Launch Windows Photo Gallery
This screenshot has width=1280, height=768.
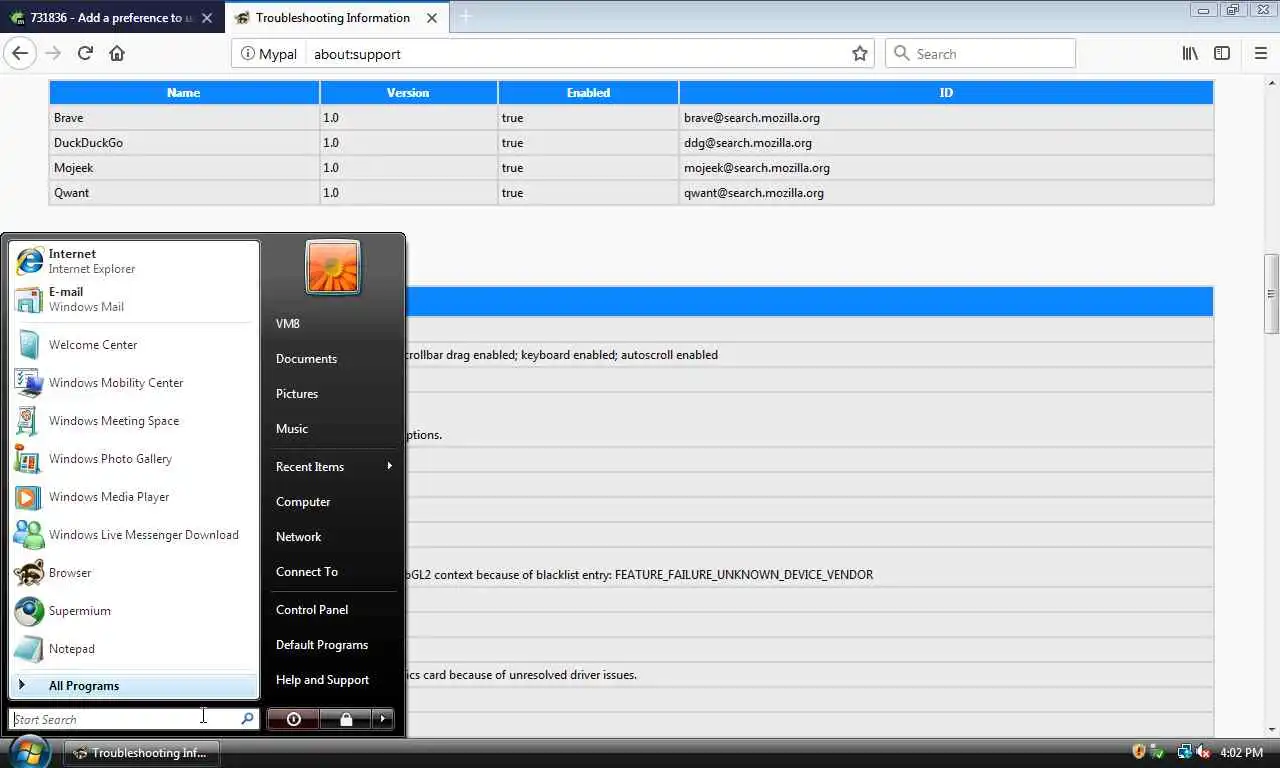(134, 459)
